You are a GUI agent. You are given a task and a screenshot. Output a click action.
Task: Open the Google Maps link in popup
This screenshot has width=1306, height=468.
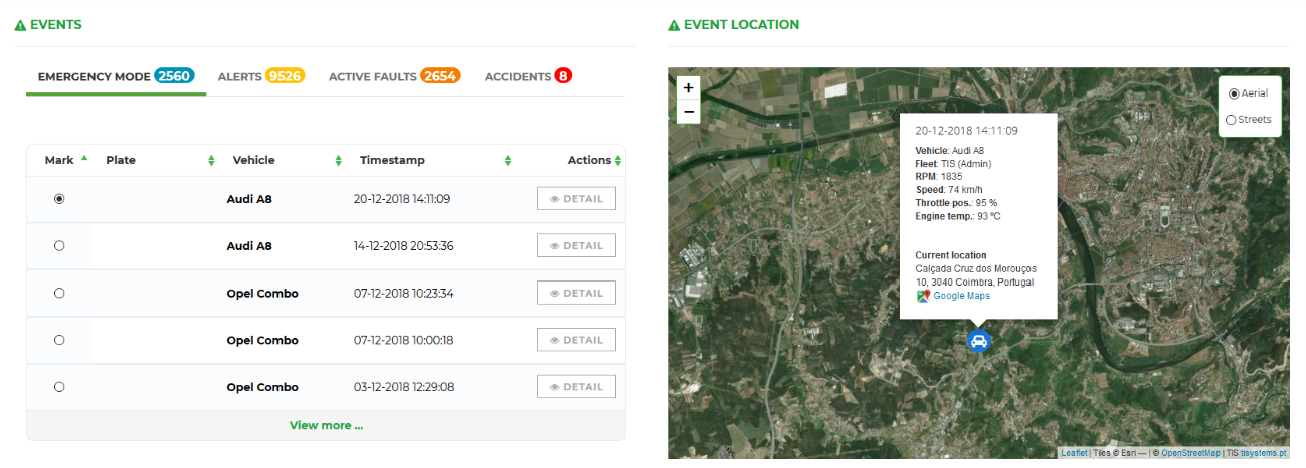click(962, 296)
